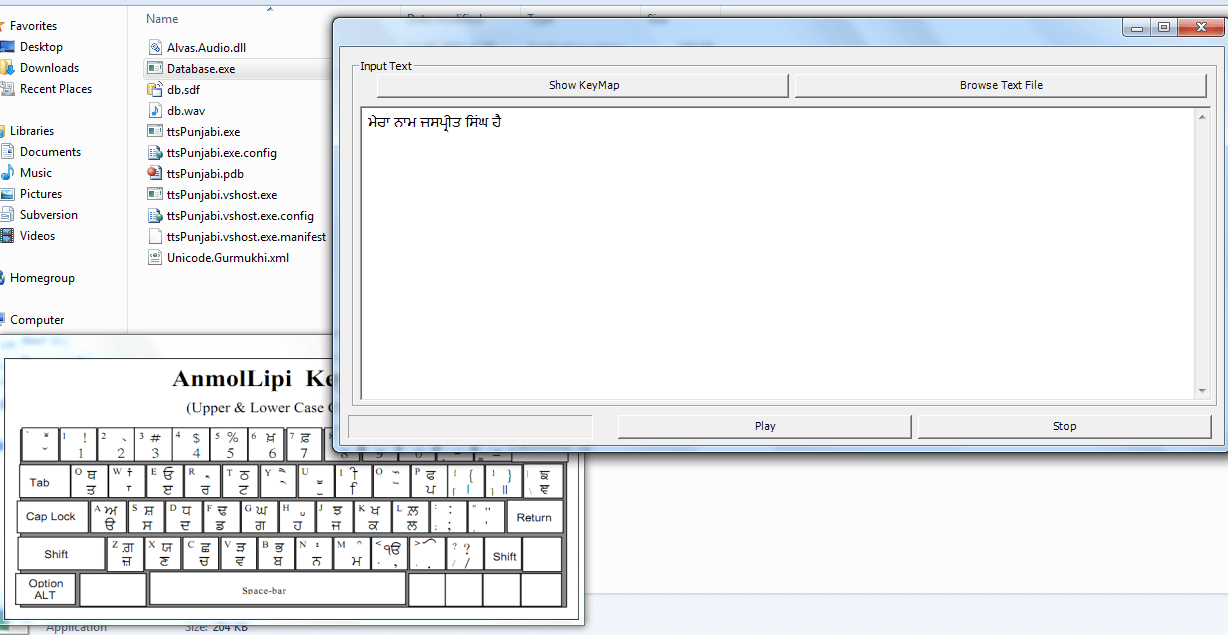Screen dimensions: 1228x635
Task: Open the Downloads favorites folder
Action: coord(49,68)
